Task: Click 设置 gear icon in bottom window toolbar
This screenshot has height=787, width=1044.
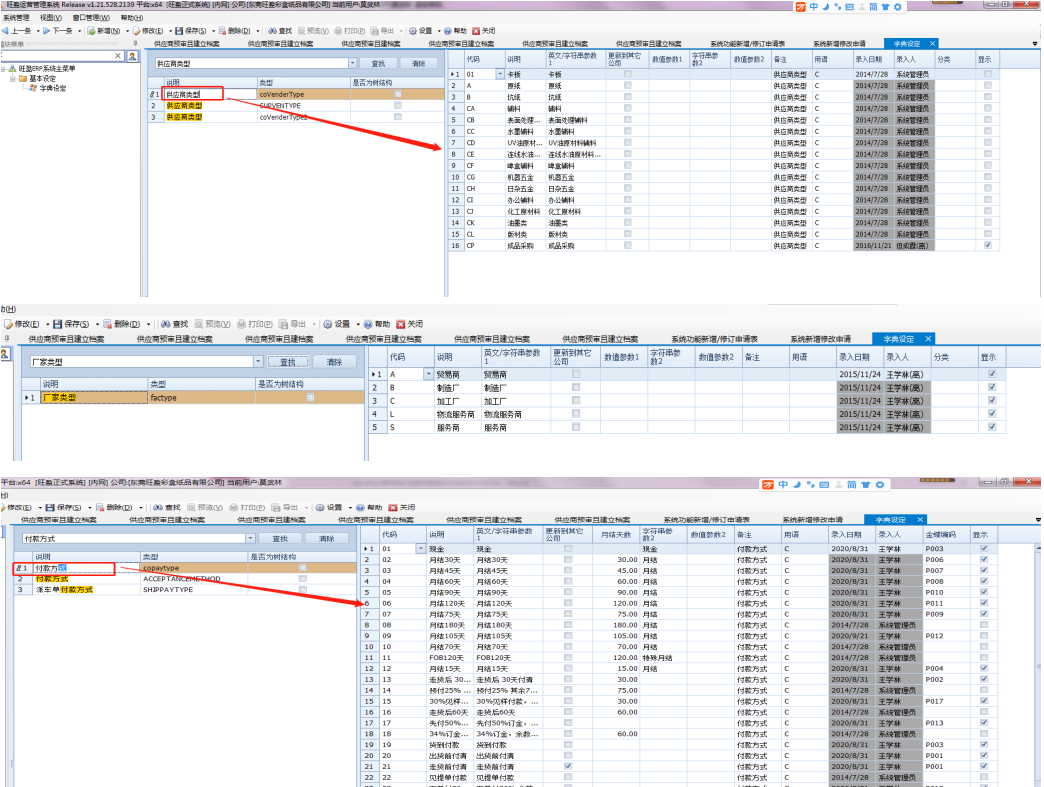Action: pos(320,507)
